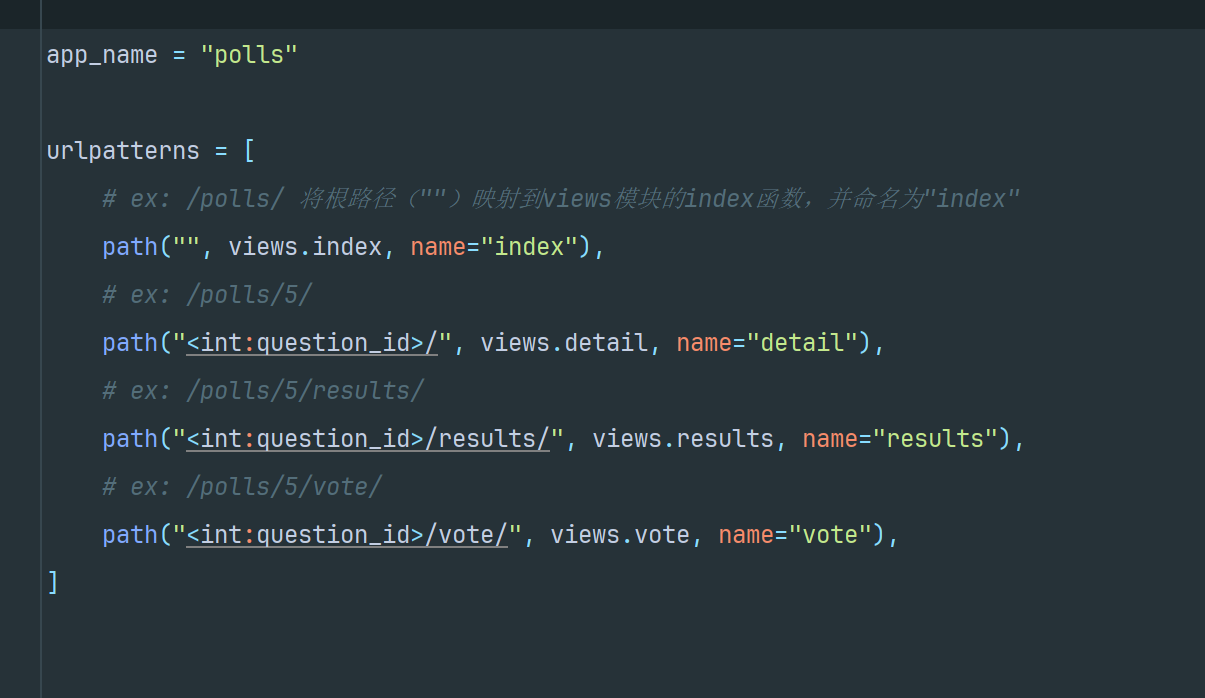
Task: Click the closing bracket of urlpatterns list
Action: (53, 583)
